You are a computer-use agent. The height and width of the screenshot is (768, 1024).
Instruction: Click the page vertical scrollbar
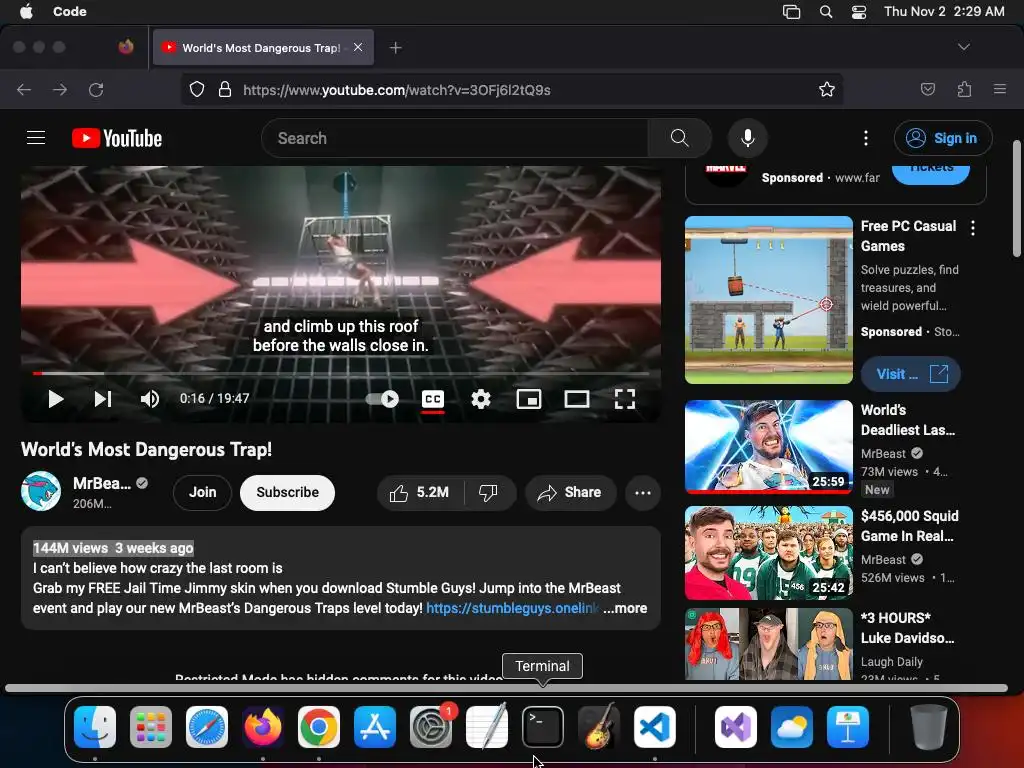(x=1017, y=199)
